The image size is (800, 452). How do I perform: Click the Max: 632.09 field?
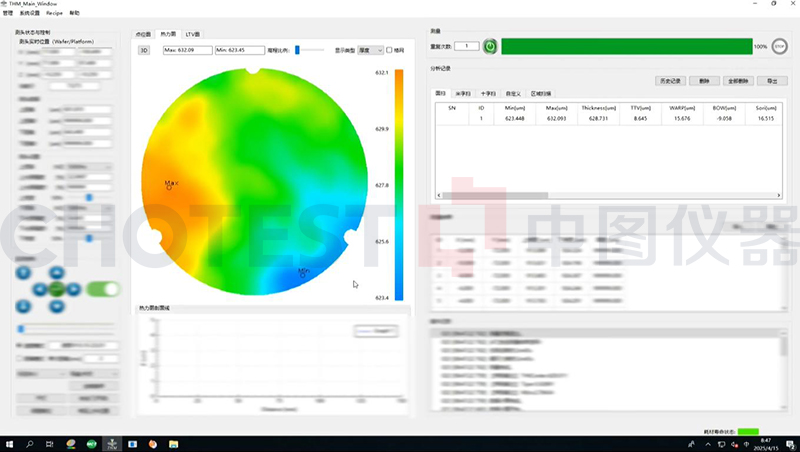coord(187,50)
